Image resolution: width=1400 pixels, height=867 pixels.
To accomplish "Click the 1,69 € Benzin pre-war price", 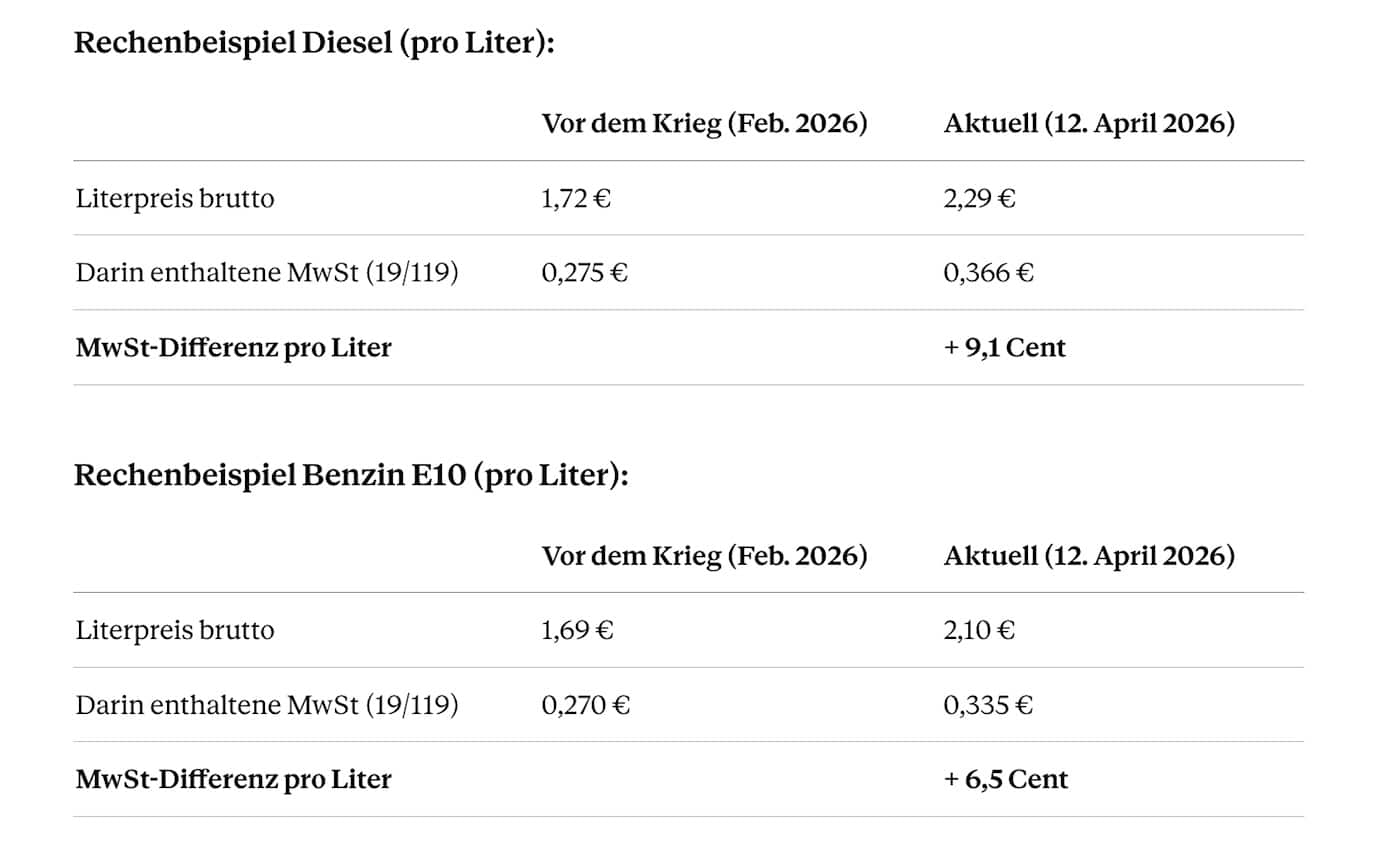I will tap(577, 630).
